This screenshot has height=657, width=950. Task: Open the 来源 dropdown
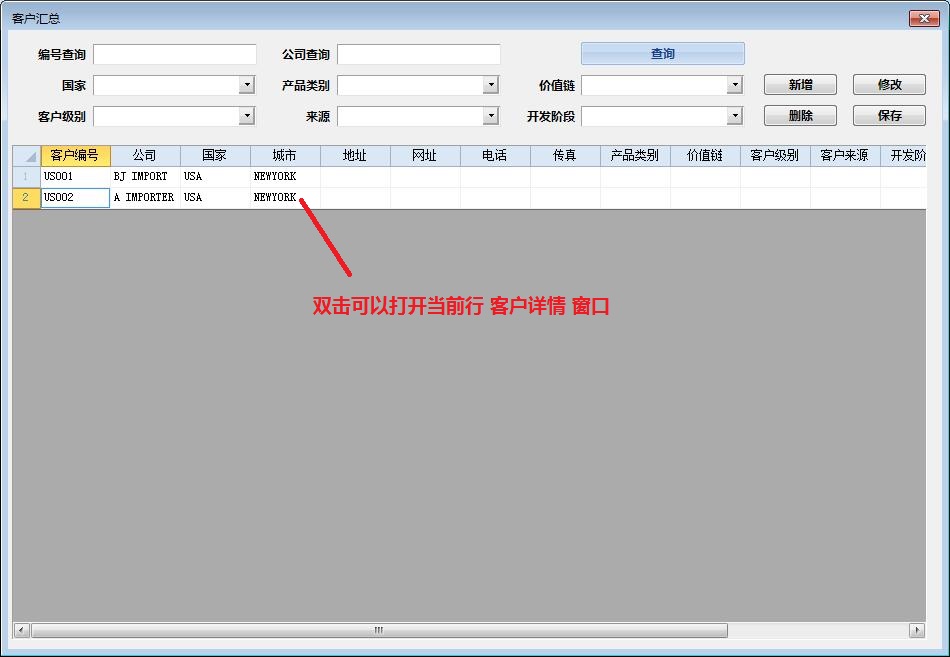(491, 116)
